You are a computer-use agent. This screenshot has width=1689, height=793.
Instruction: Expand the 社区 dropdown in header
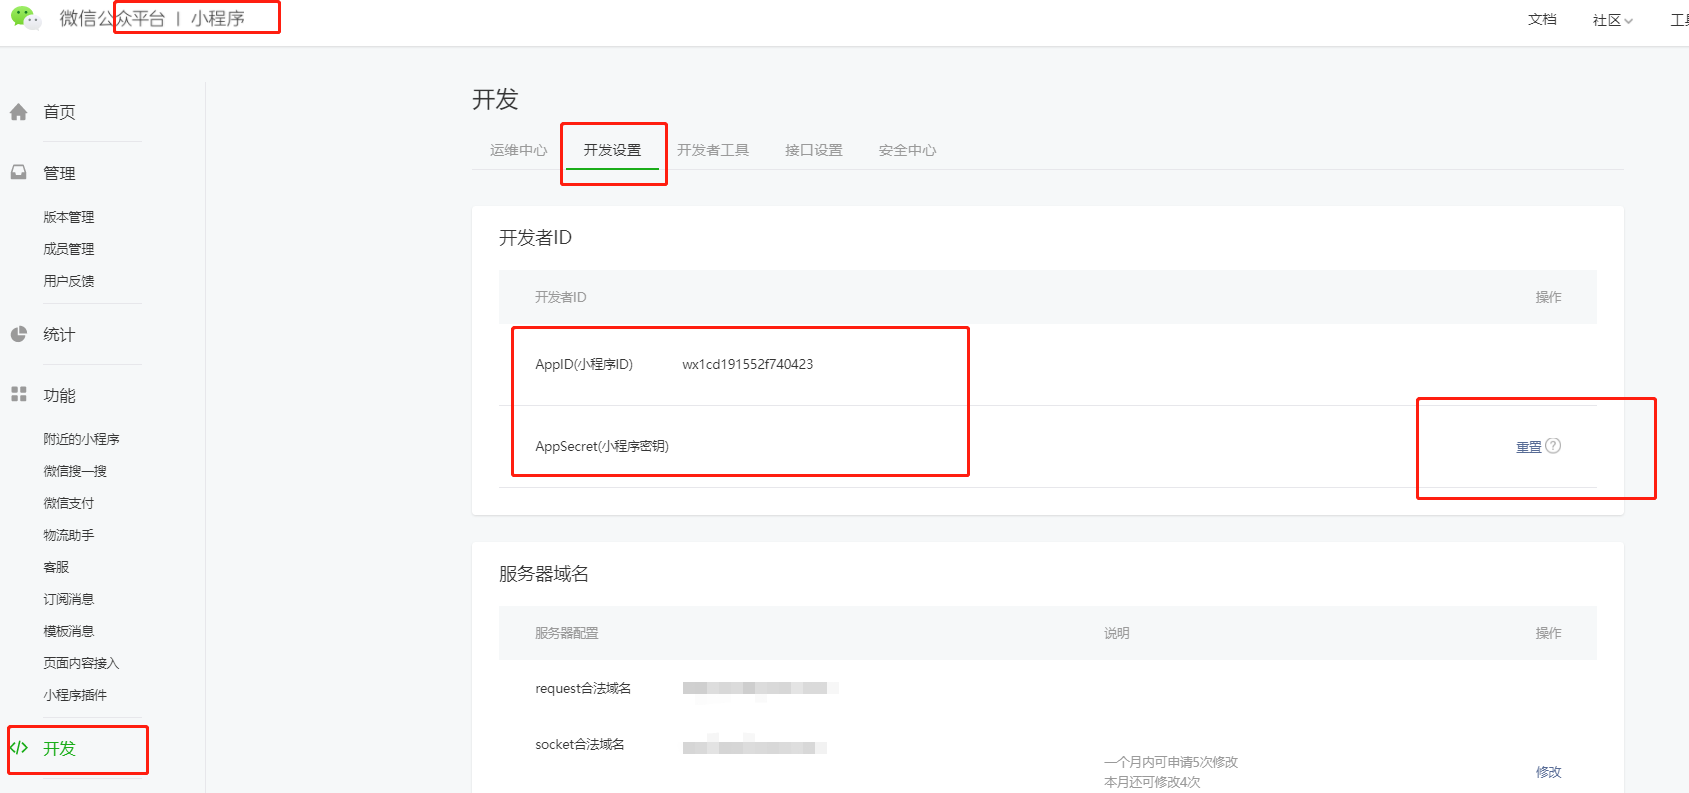point(1612,20)
